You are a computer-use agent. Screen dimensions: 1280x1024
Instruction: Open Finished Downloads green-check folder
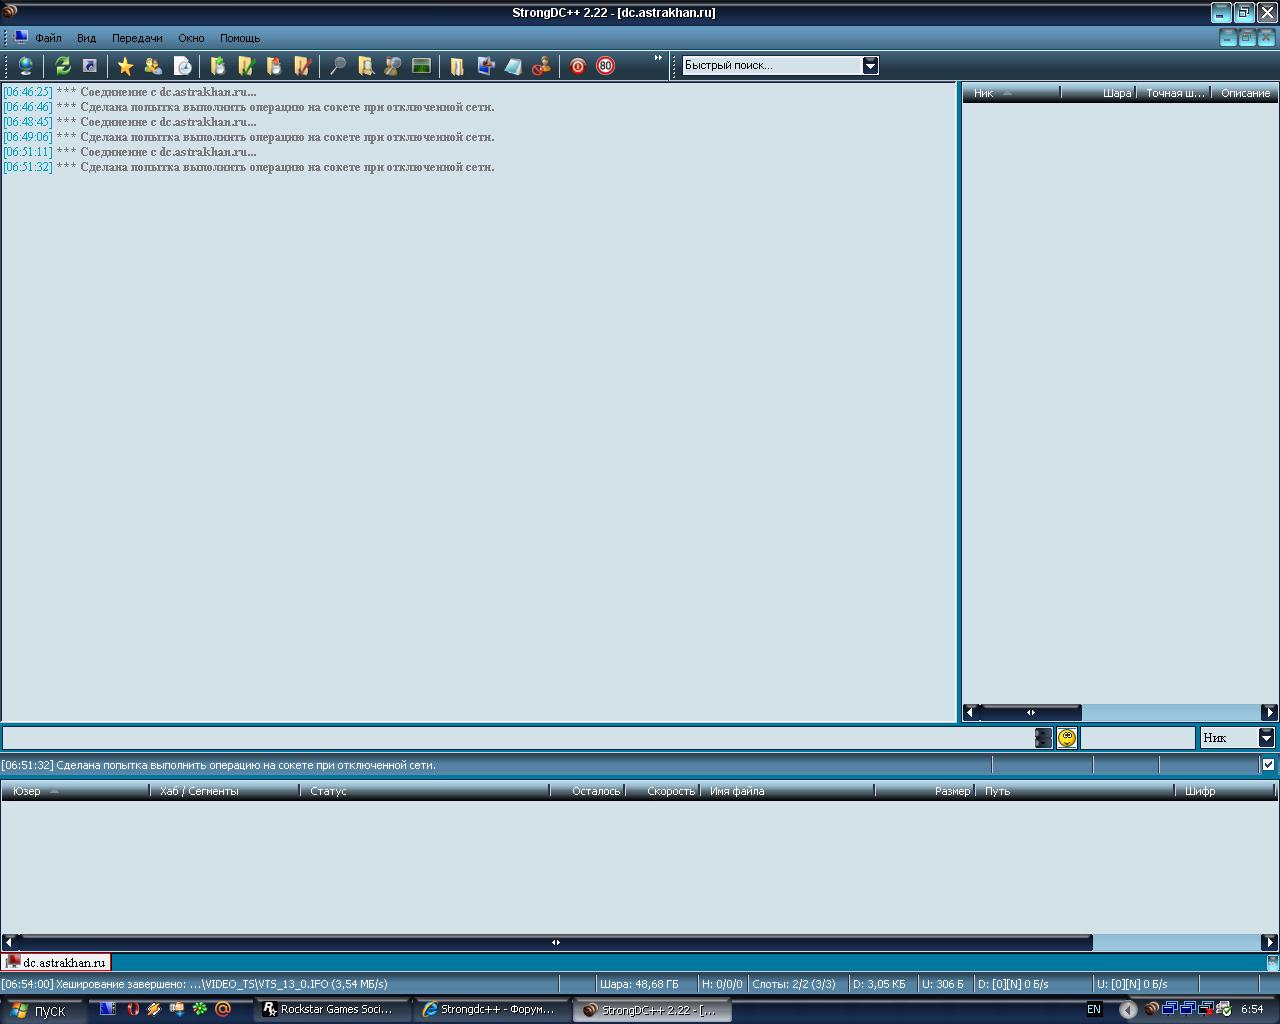click(x=246, y=66)
